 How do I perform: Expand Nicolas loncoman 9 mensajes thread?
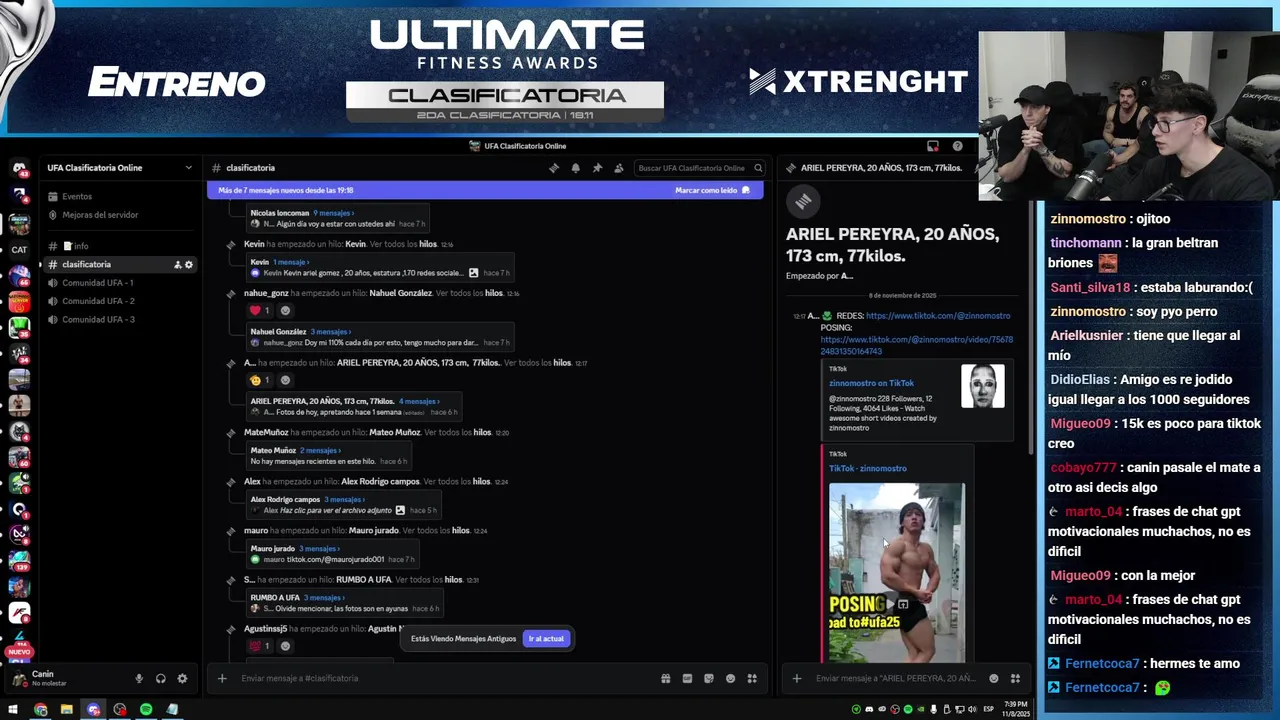pyautogui.click(x=333, y=213)
